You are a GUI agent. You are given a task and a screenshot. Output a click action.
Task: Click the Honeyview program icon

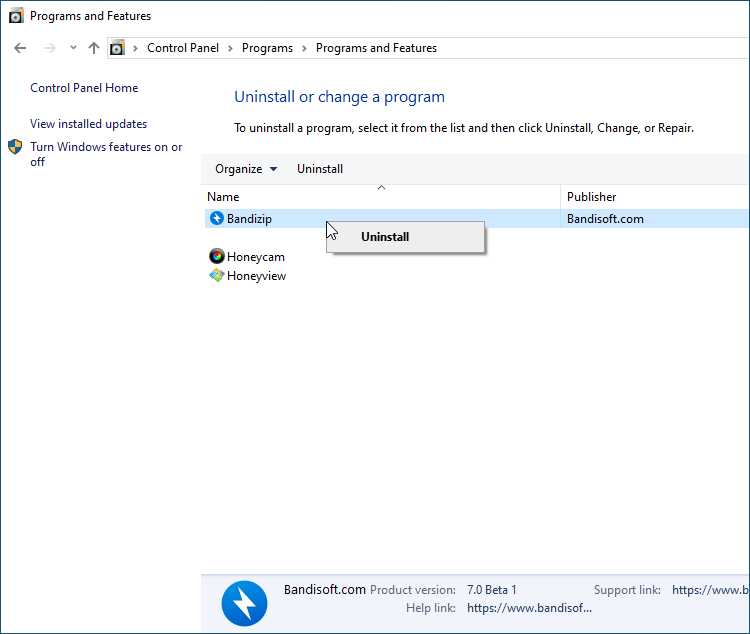pos(217,276)
